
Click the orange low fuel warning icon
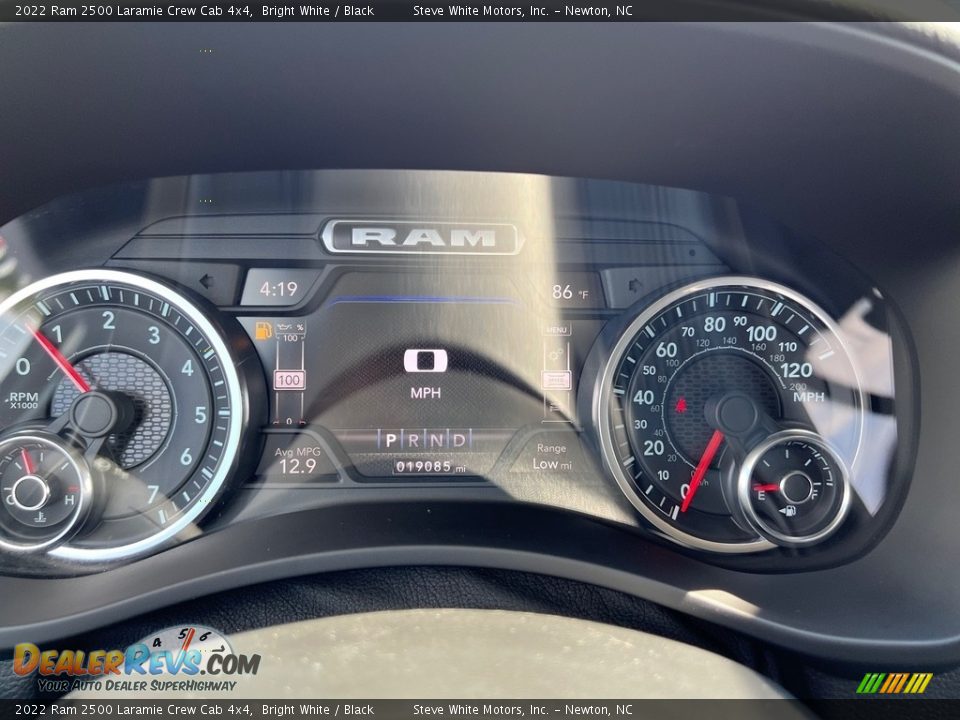[x=263, y=330]
